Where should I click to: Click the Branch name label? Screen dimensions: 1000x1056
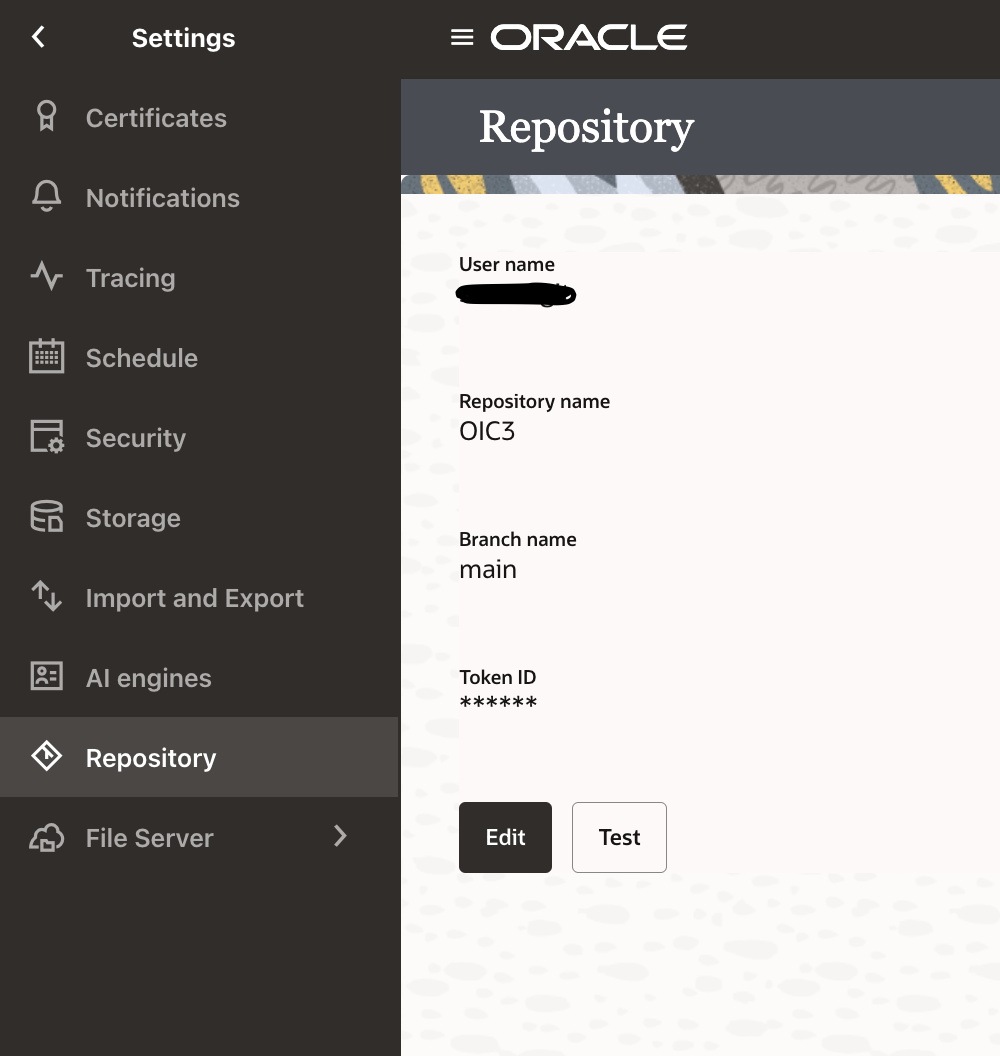518,539
